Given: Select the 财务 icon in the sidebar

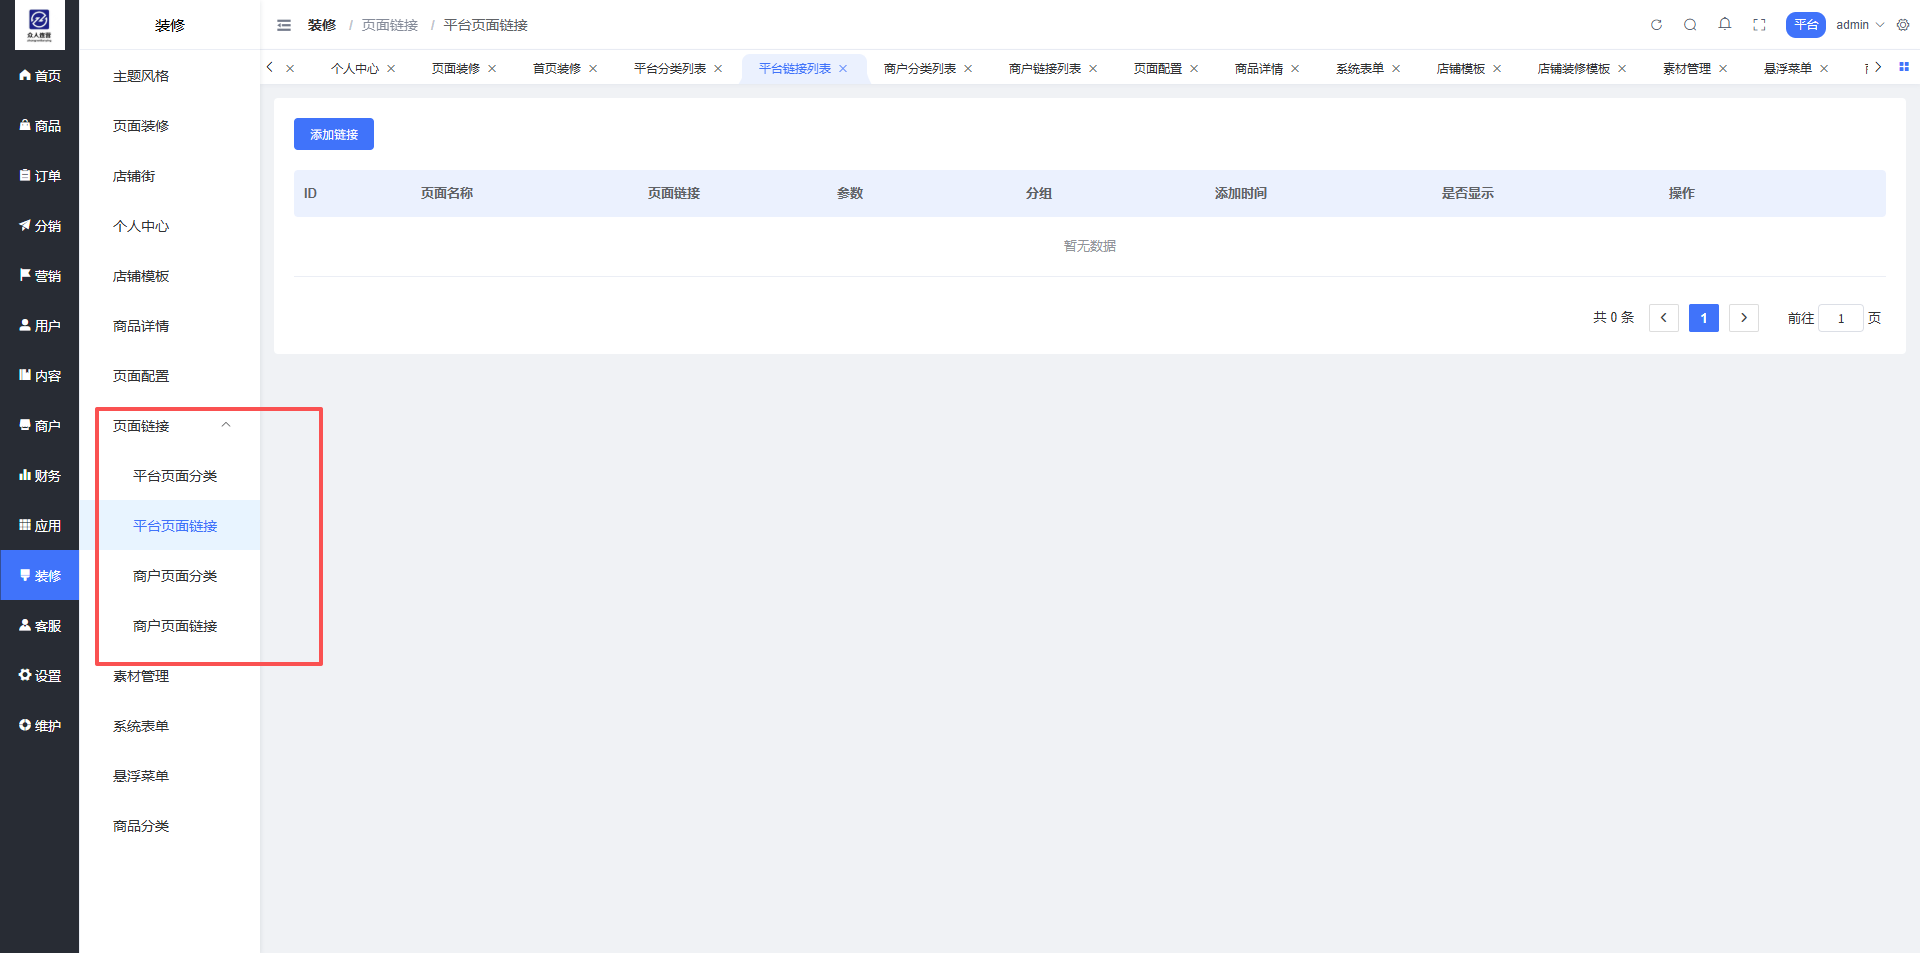Looking at the screenshot, I should (x=40, y=475).
